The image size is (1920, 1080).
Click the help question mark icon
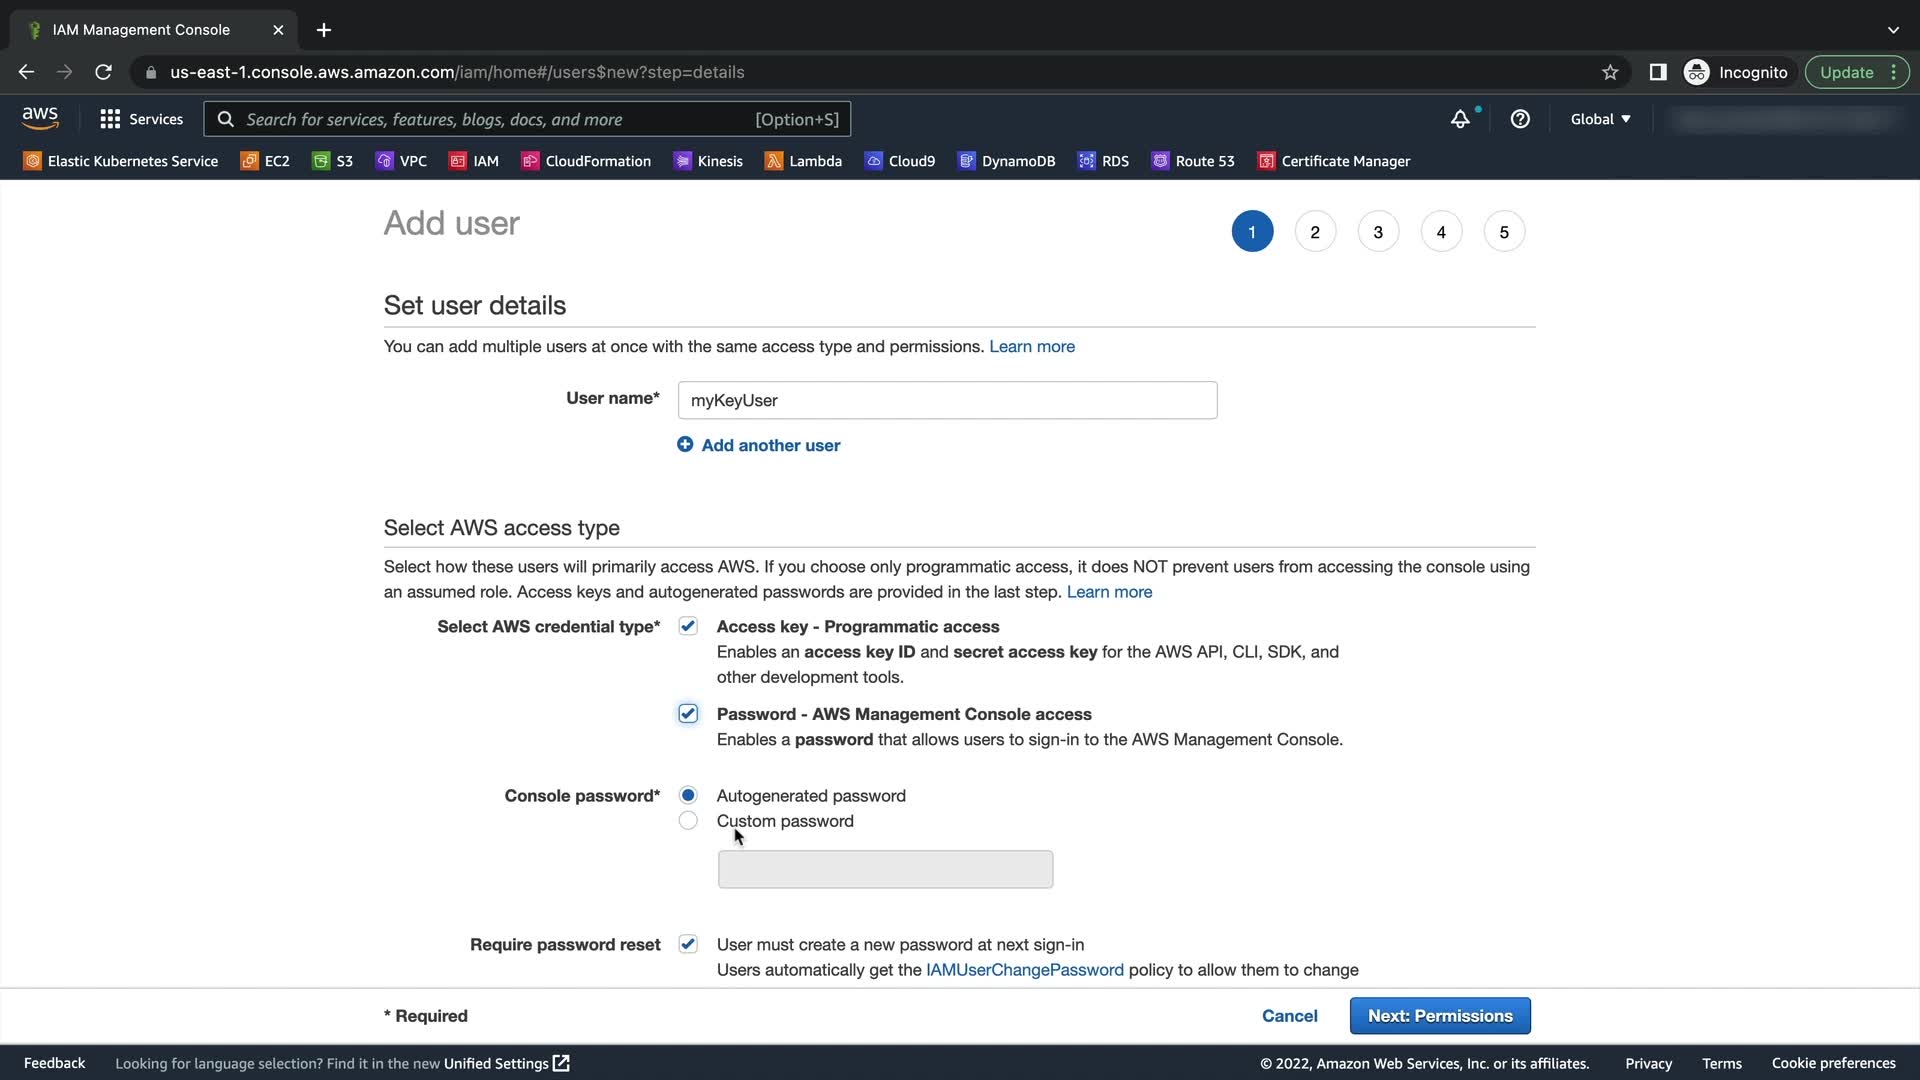point(1520,119)
